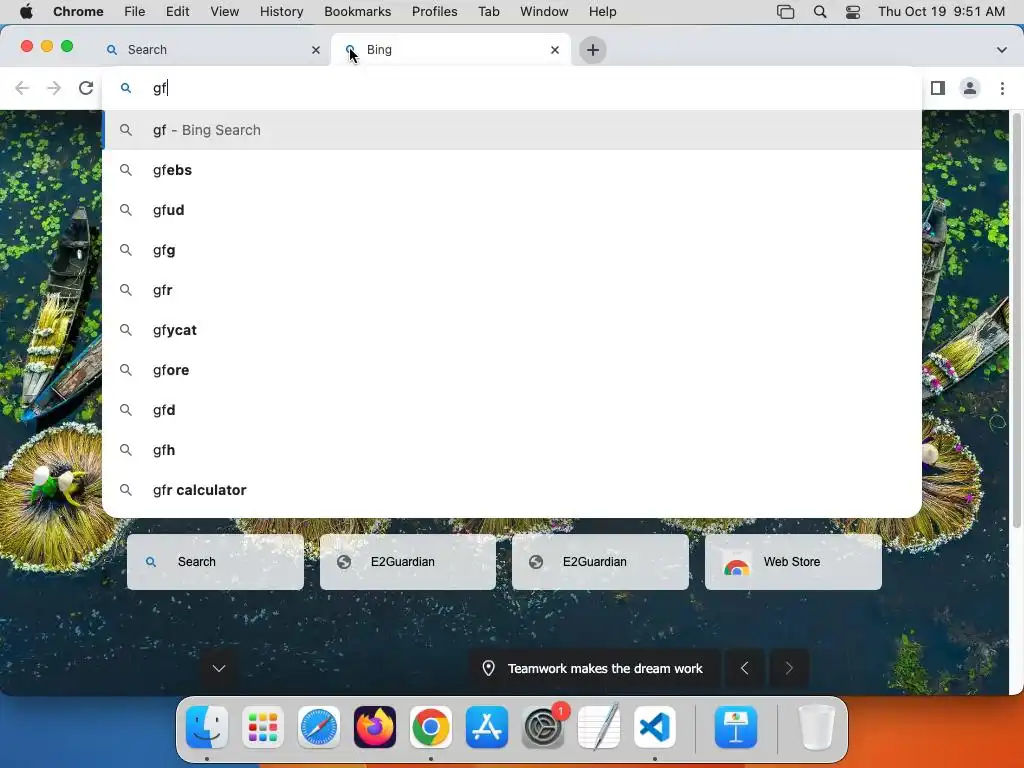Show the next Bing background image

click(x=789, y=668)
